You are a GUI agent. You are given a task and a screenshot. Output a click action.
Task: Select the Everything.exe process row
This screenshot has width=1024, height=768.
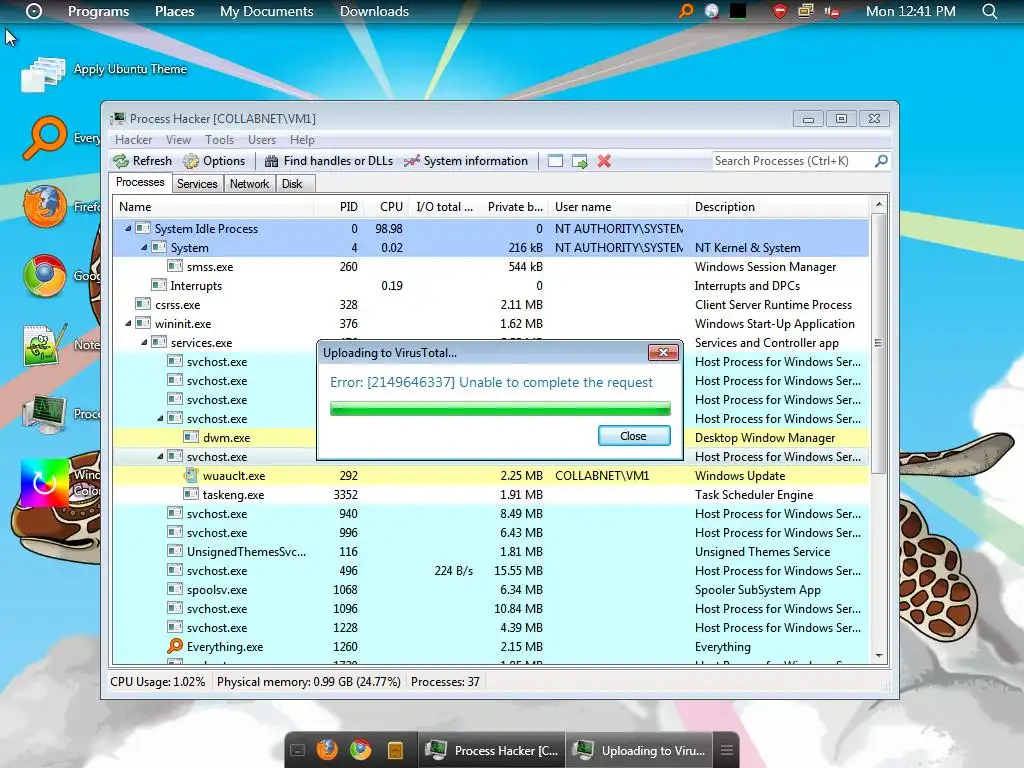(491, 647)
